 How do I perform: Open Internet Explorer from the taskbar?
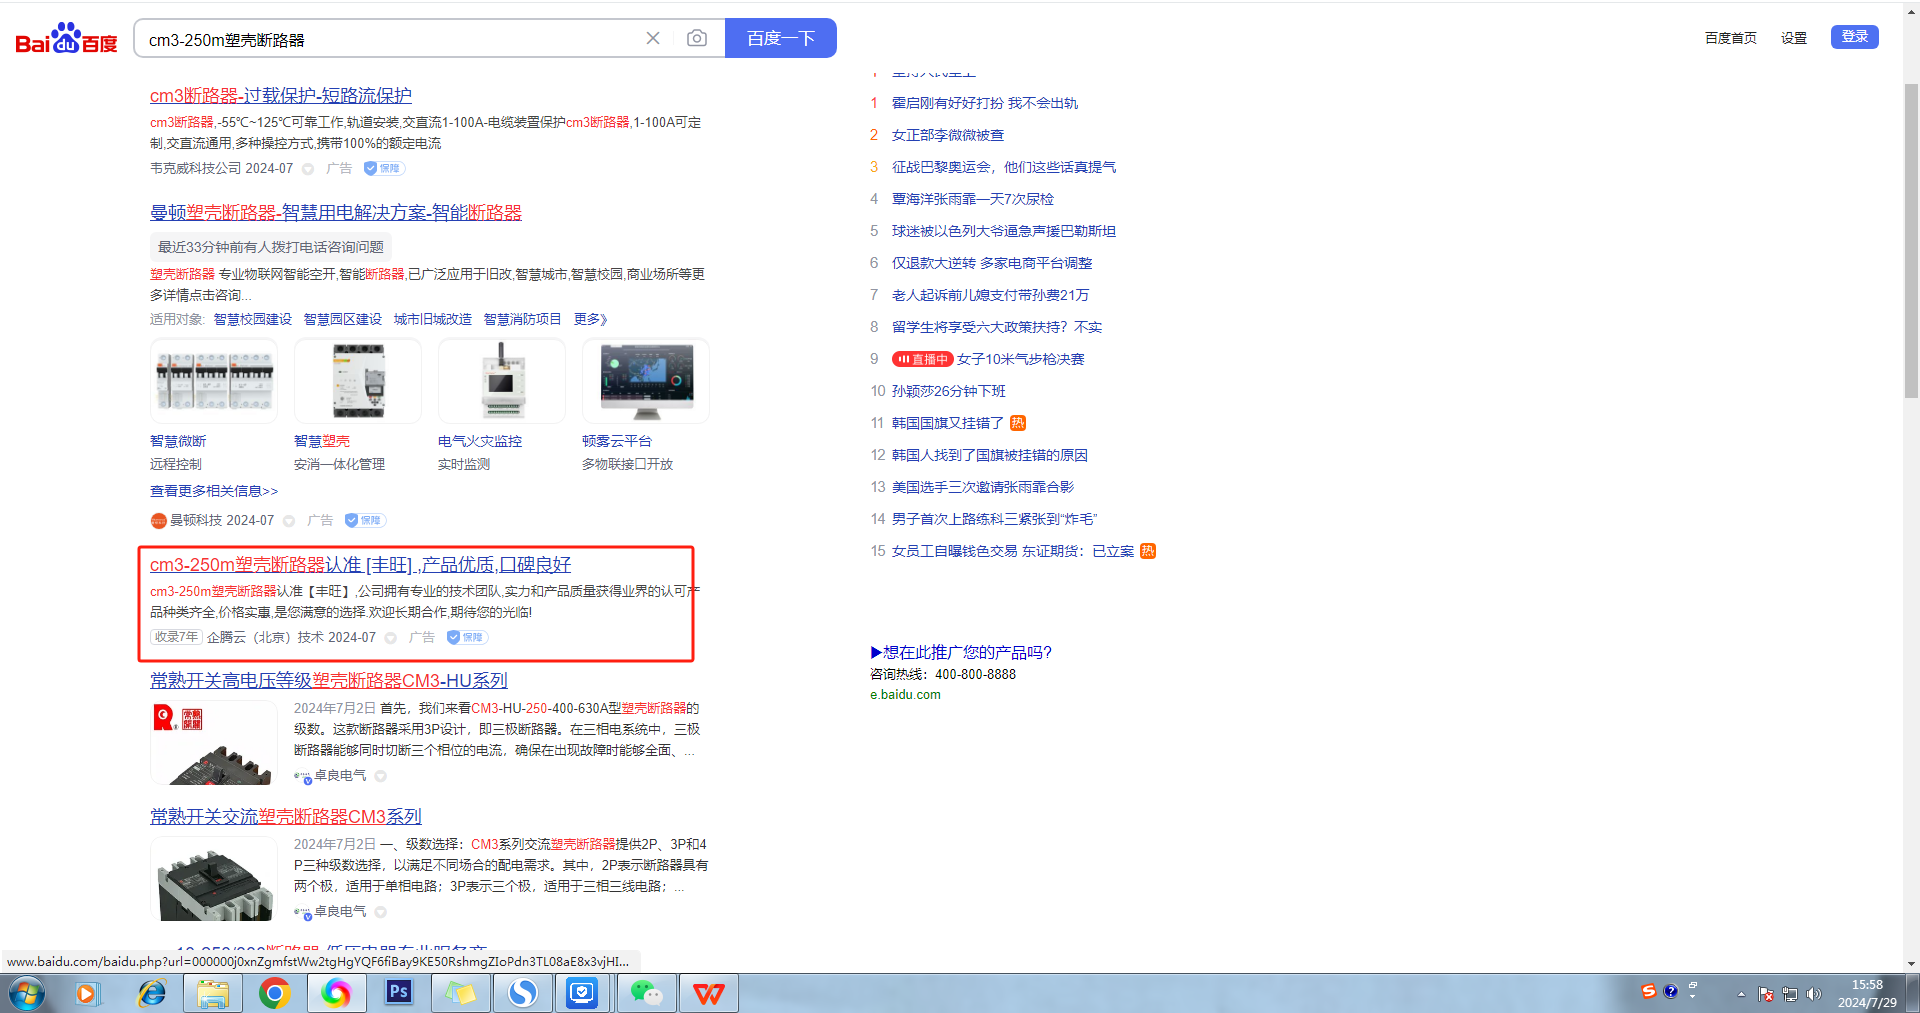coord(151,993)
